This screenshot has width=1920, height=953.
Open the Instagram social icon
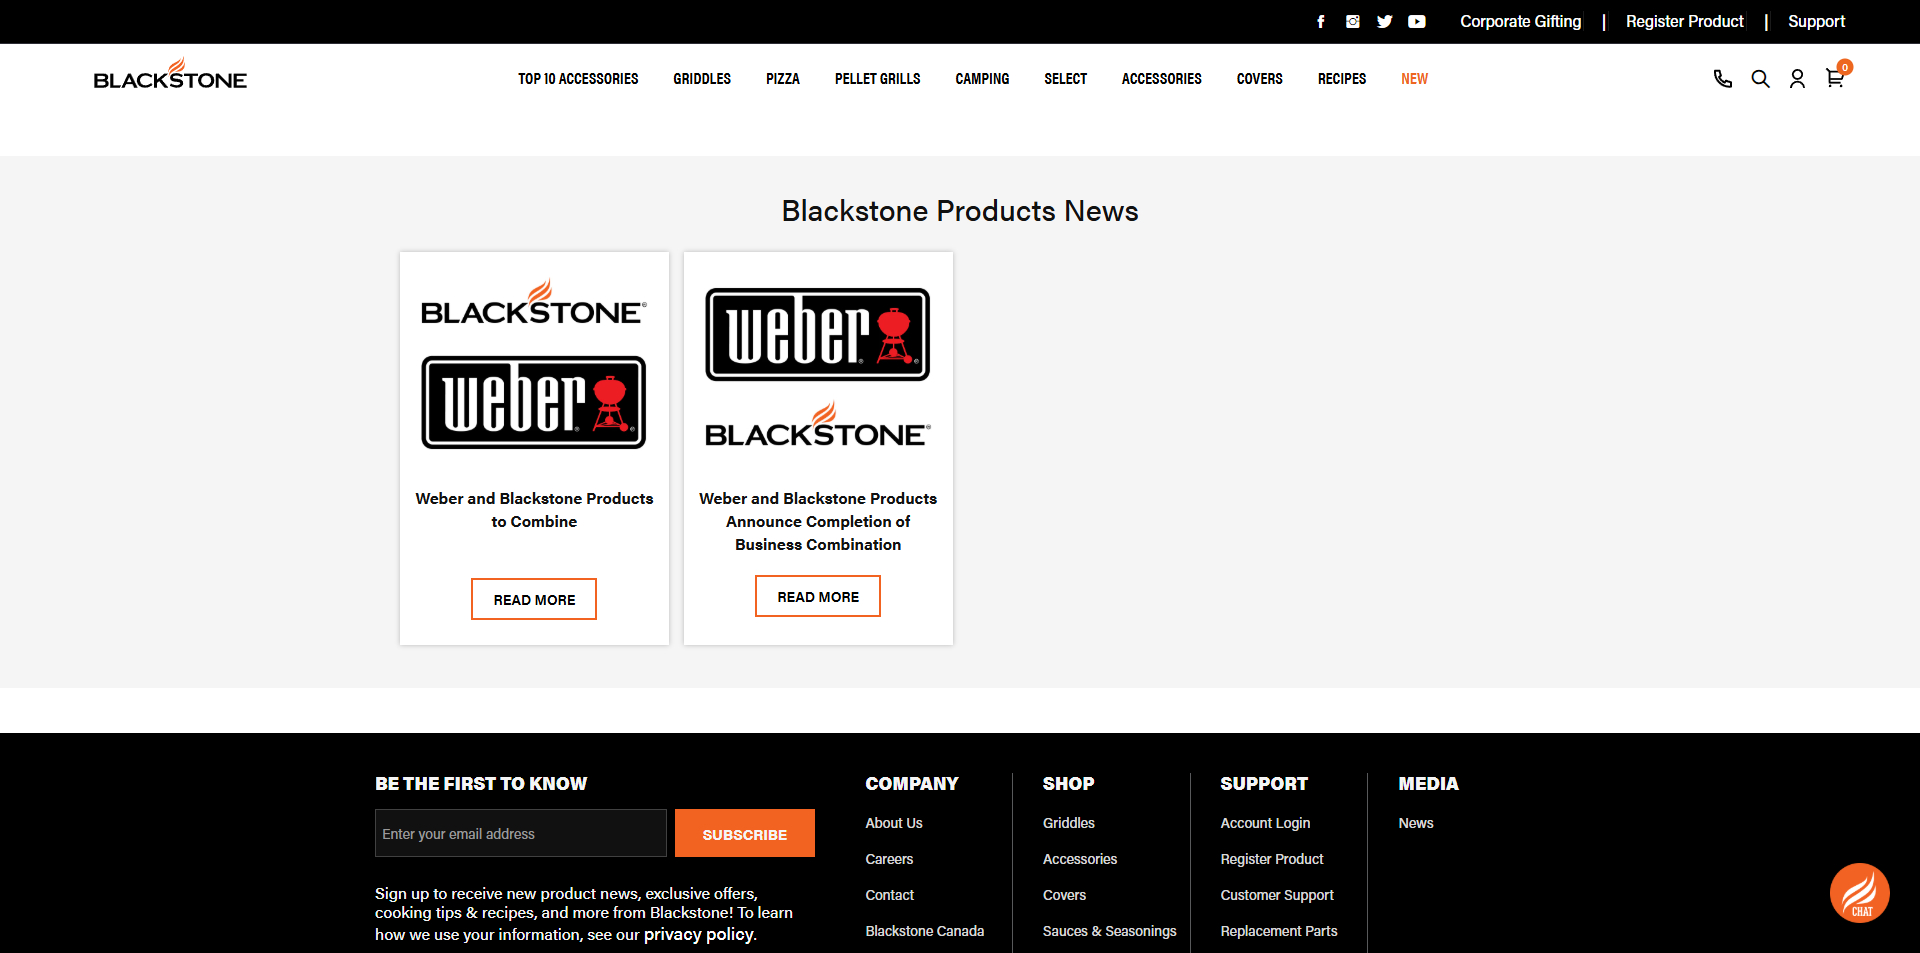tap(1352, 21)
